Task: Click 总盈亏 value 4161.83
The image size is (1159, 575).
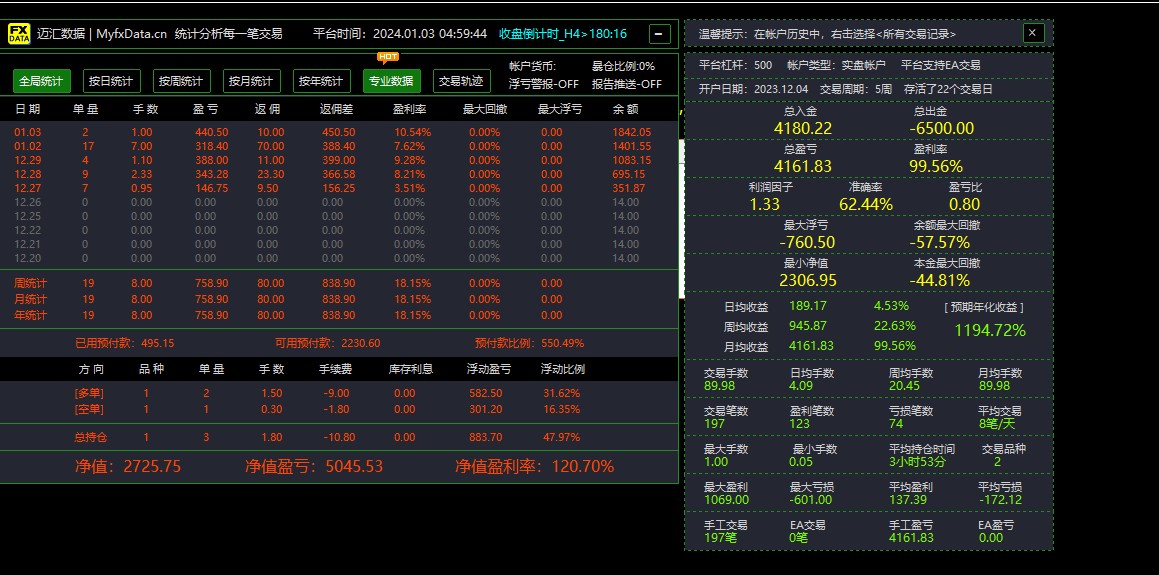Action: 803,166
